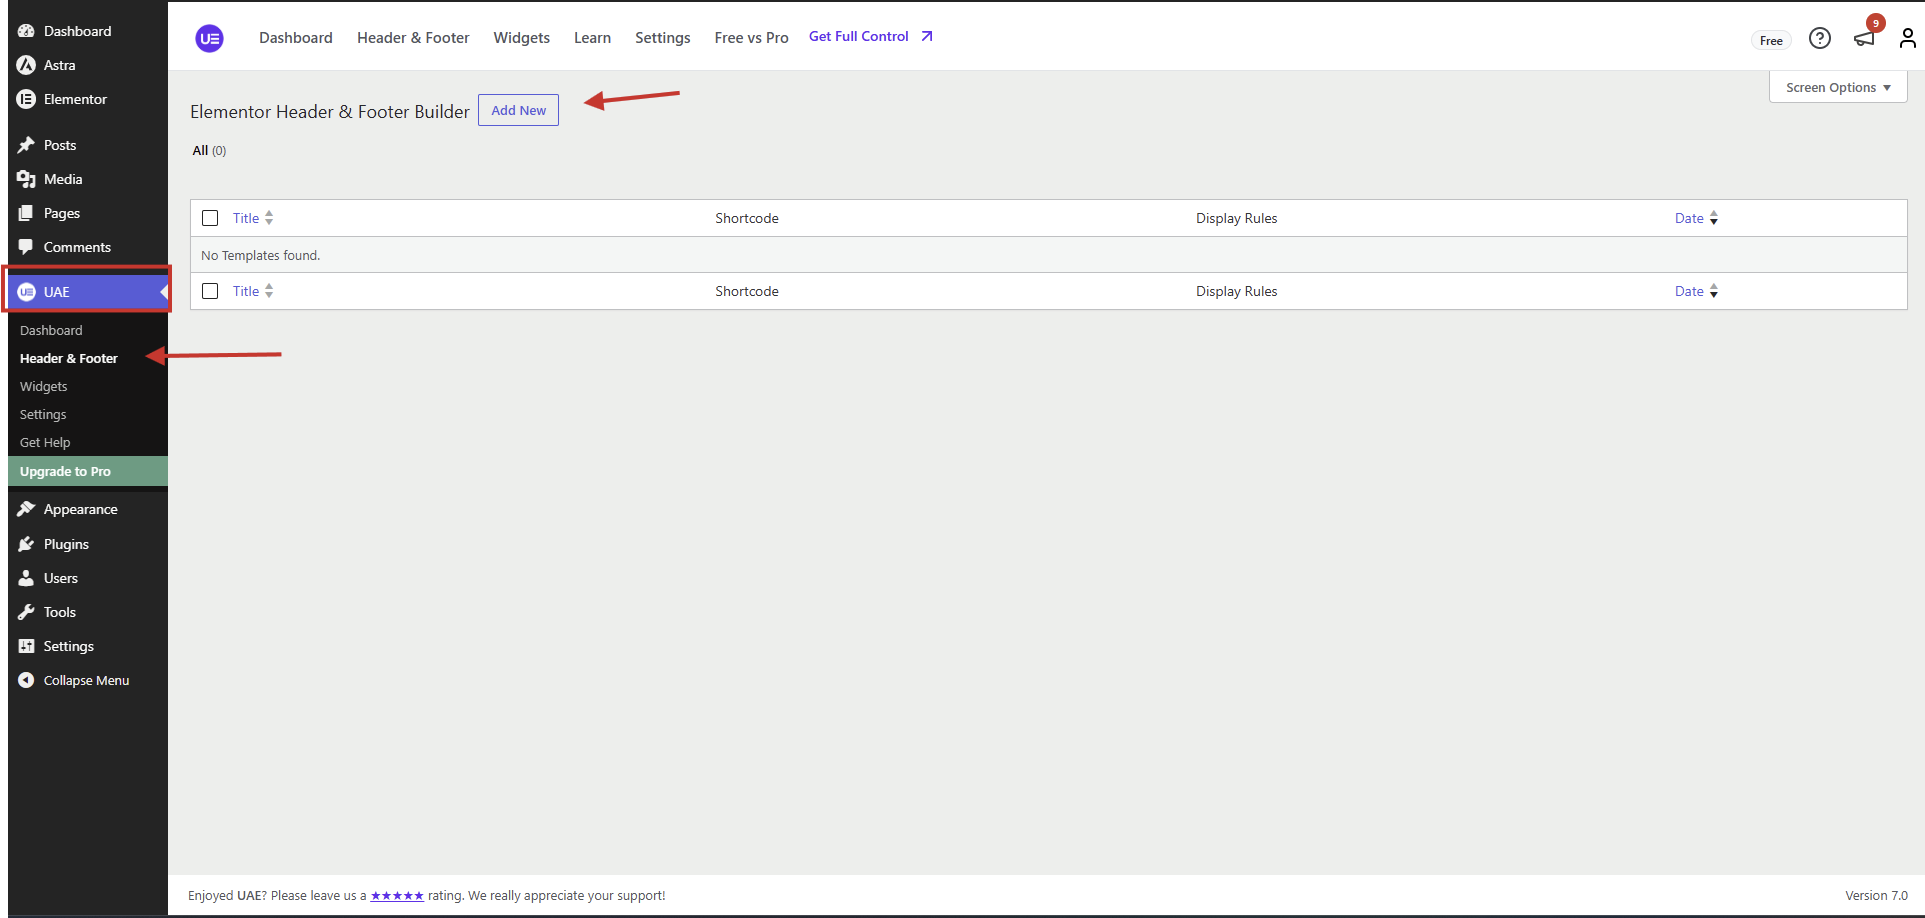Click the five-star rating link in footer
The height and width of the screenshot is (918, 1925).
(x=397, y=896)
